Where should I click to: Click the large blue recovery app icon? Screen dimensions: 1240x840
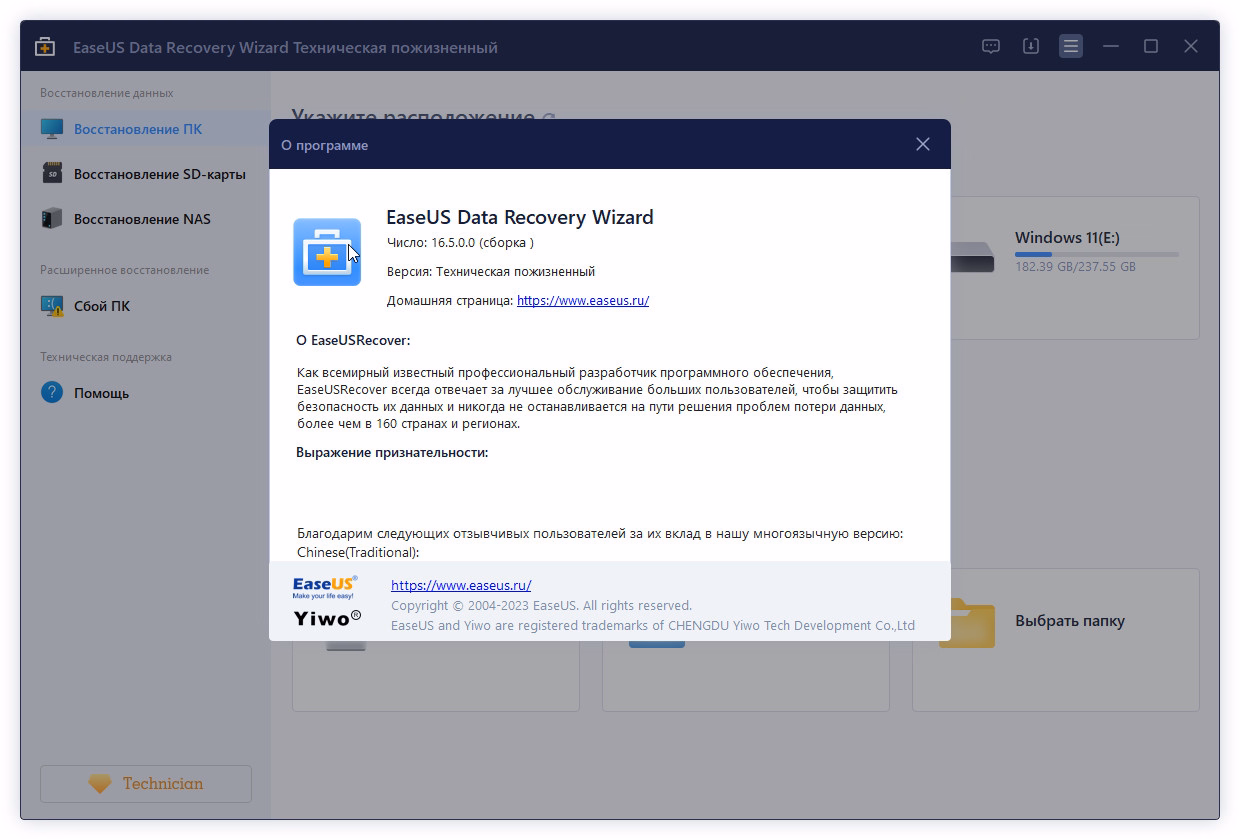(x=327, y=252)
